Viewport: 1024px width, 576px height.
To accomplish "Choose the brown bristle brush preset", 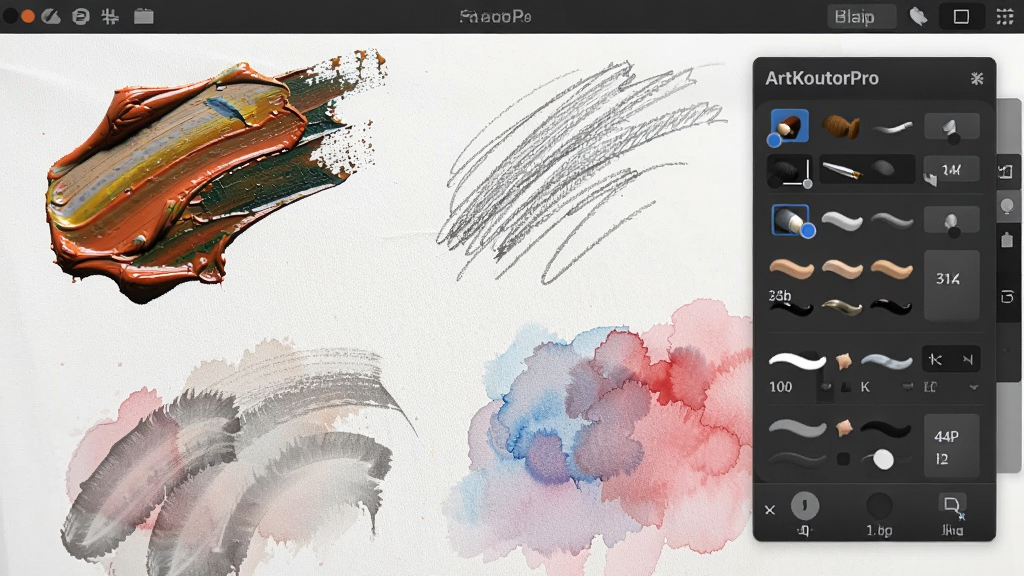I will click(x=840, y=126).
